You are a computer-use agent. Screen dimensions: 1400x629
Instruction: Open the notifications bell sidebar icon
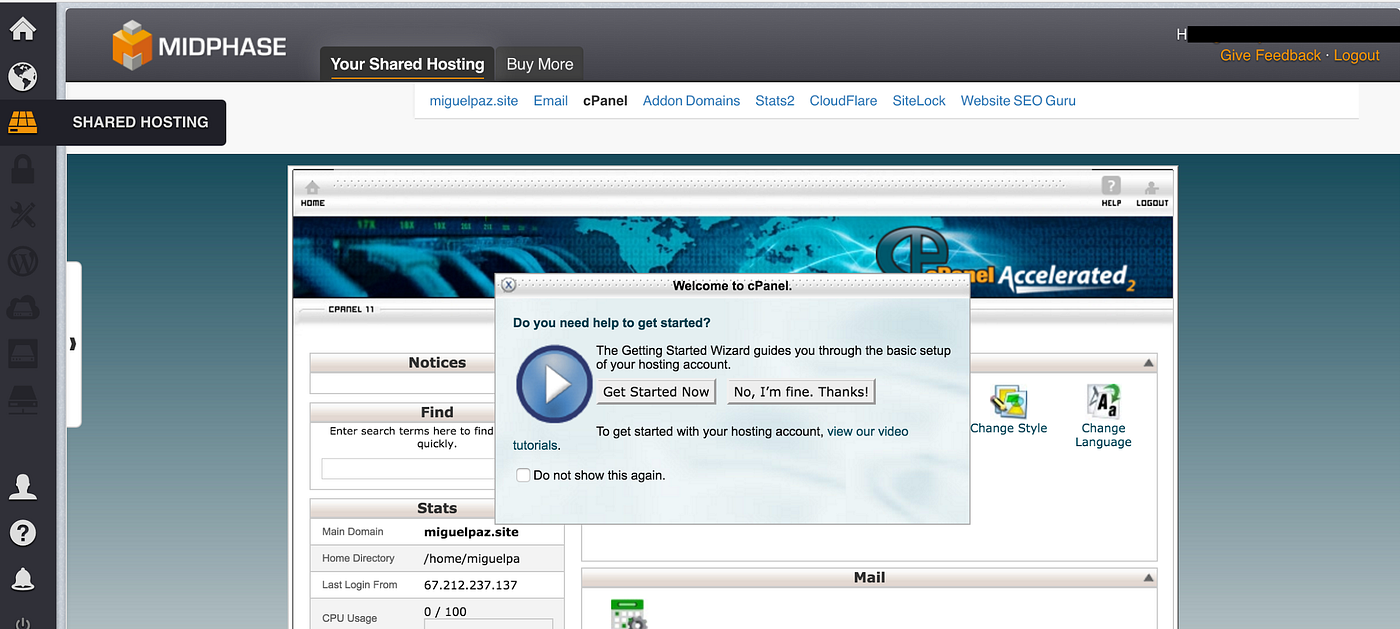pos(22,578)
